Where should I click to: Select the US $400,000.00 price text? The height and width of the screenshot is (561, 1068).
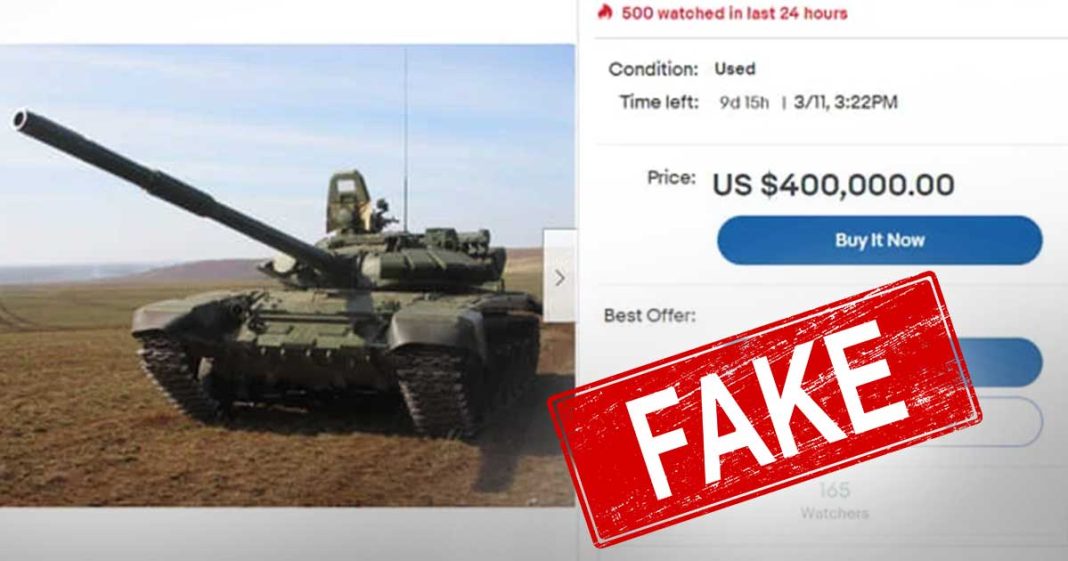click(833, 185)
